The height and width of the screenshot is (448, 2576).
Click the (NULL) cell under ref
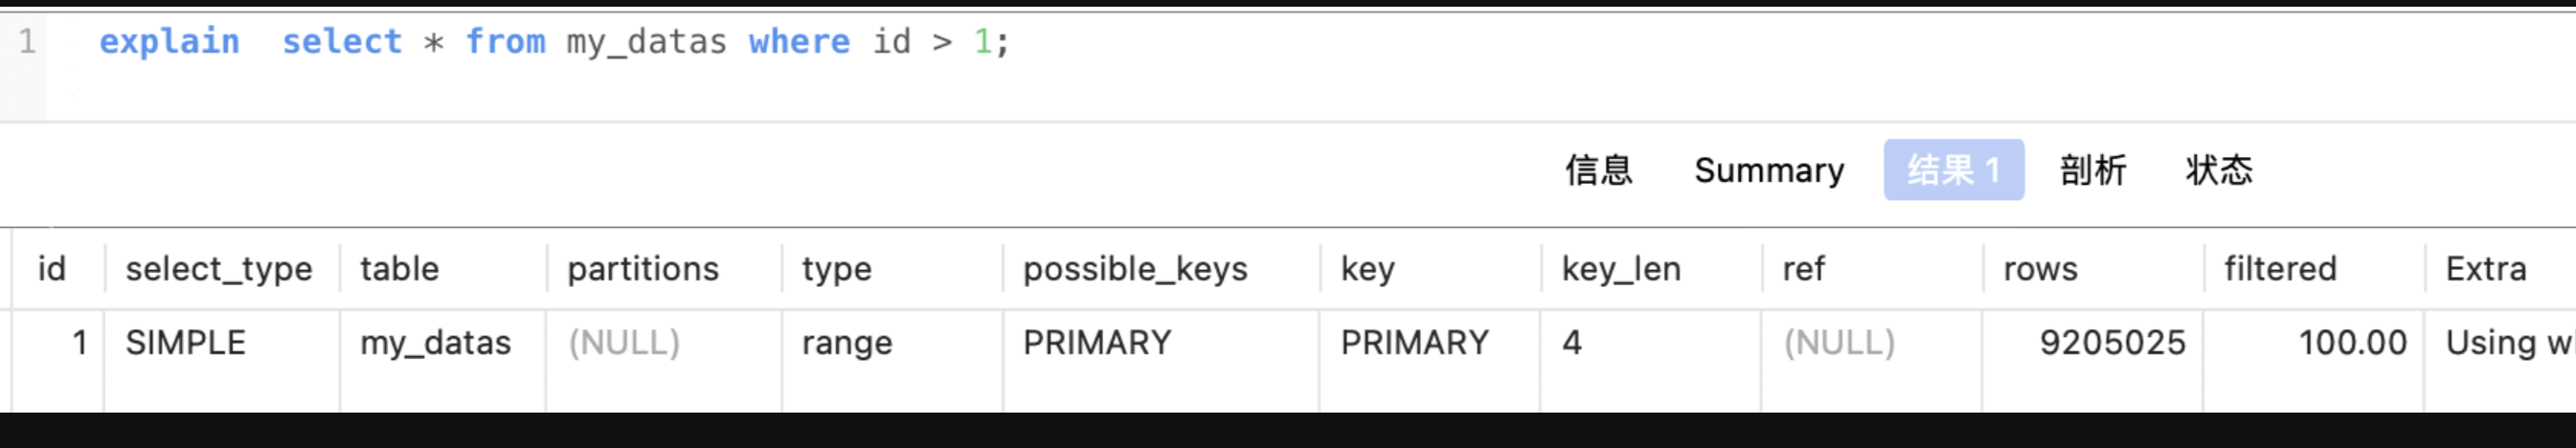click(x=1838, y=343)
